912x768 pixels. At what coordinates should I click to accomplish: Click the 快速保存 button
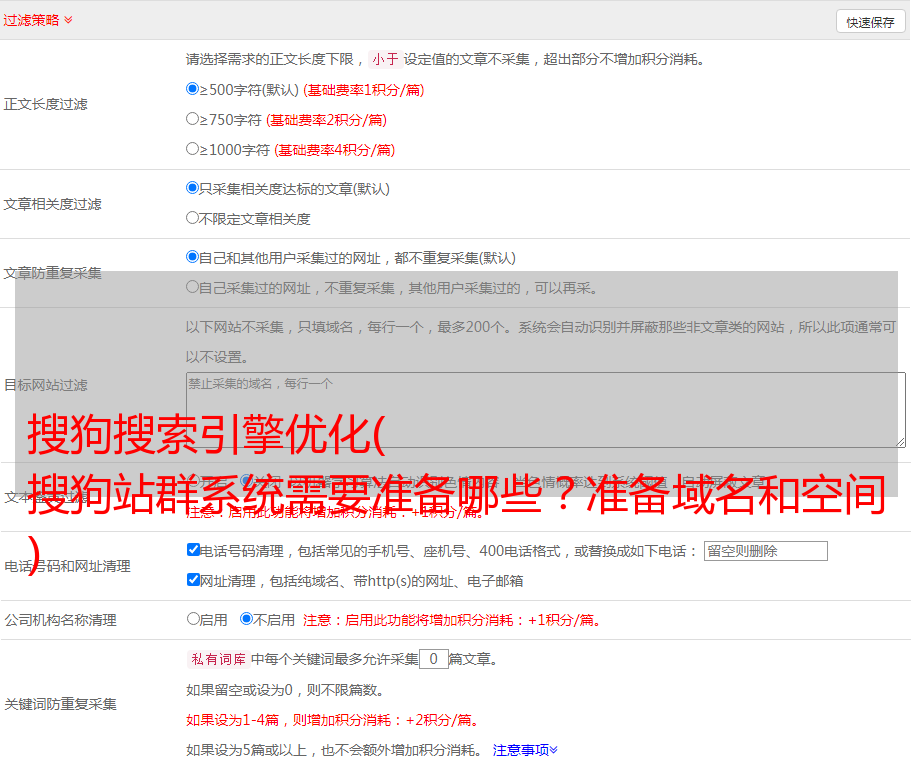(x=870, y=22)
